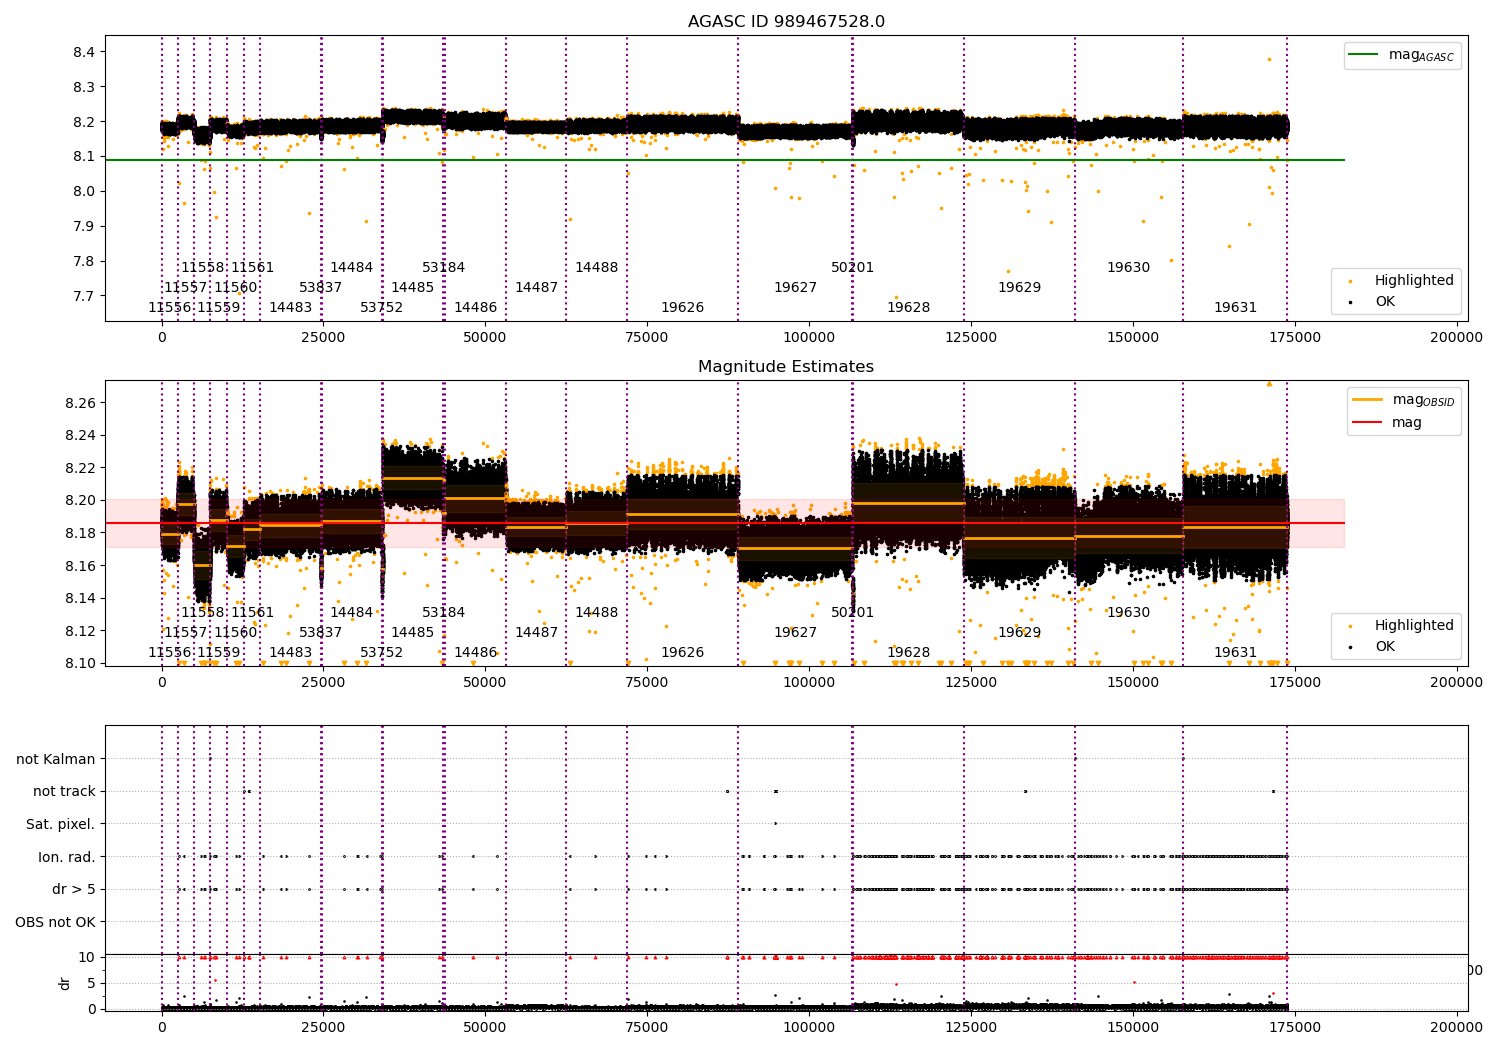This screenshot has height=1050, width=1500.
Task: Select obsid label 14485 in top plot
Action: 412,287
